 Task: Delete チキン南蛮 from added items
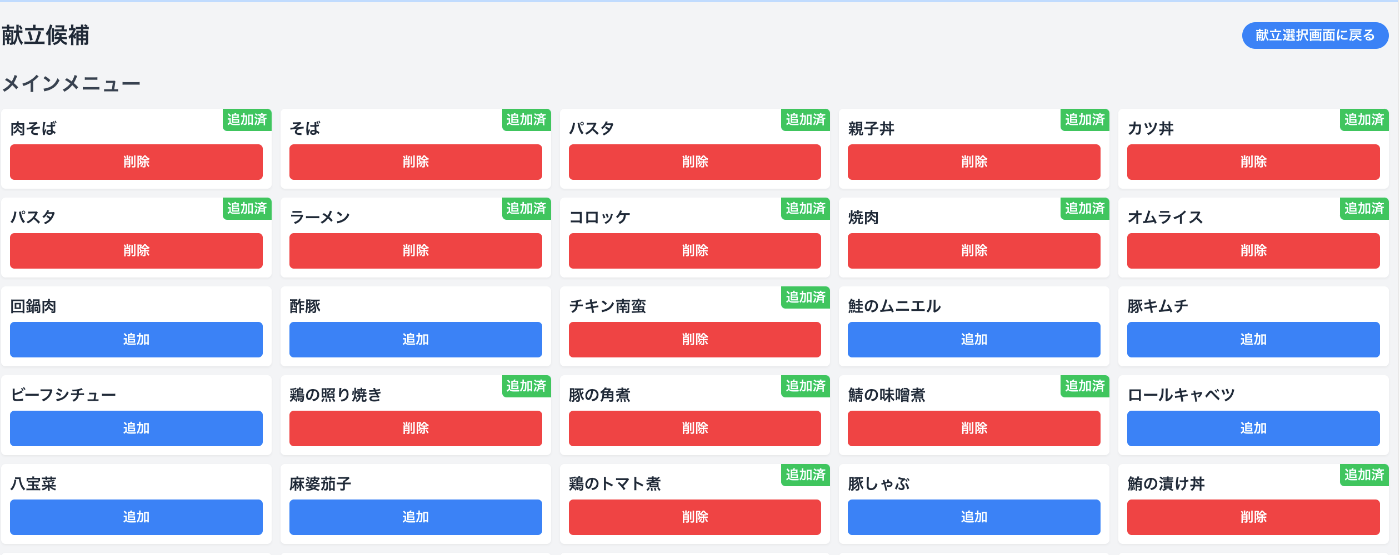point(695,340)
